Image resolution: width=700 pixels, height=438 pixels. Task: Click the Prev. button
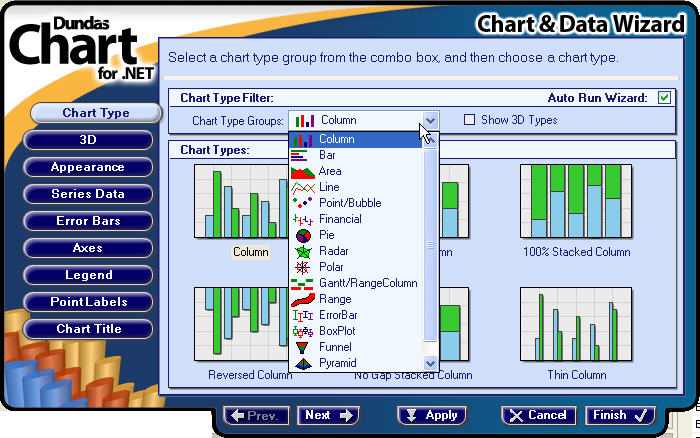click(256, 416)
